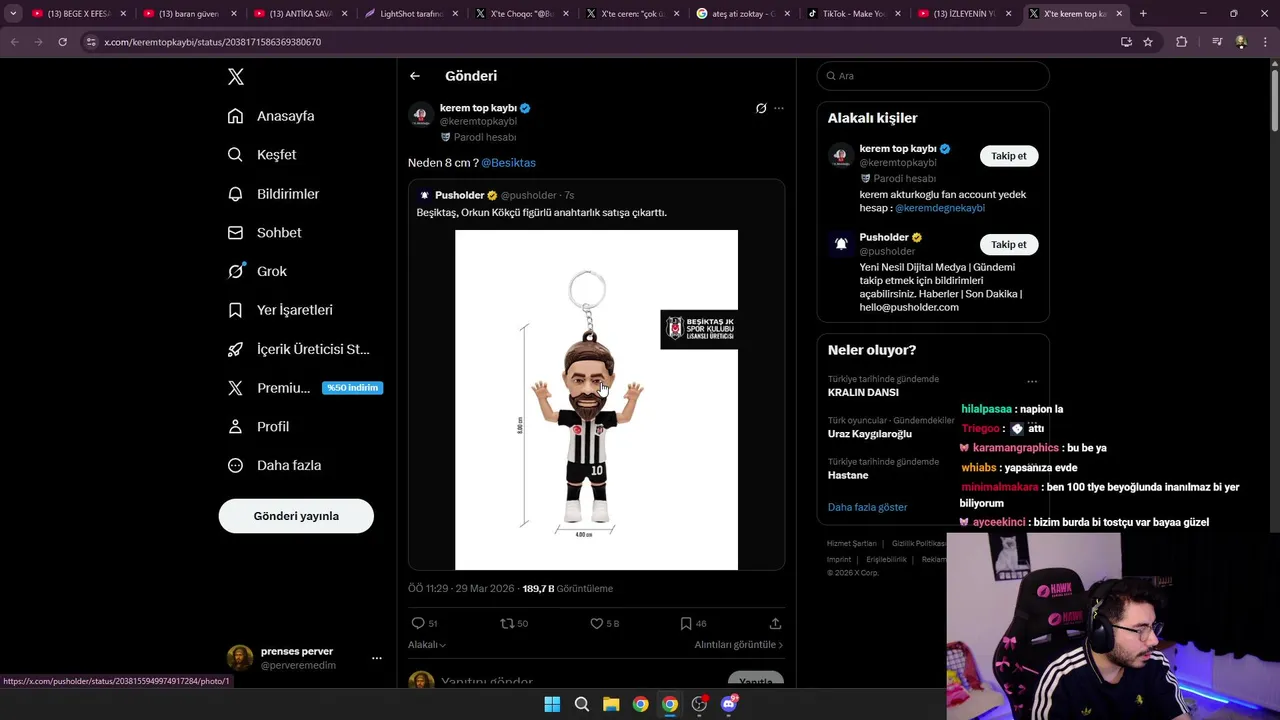
Task: Open Profil page
Action: [258, 426]
